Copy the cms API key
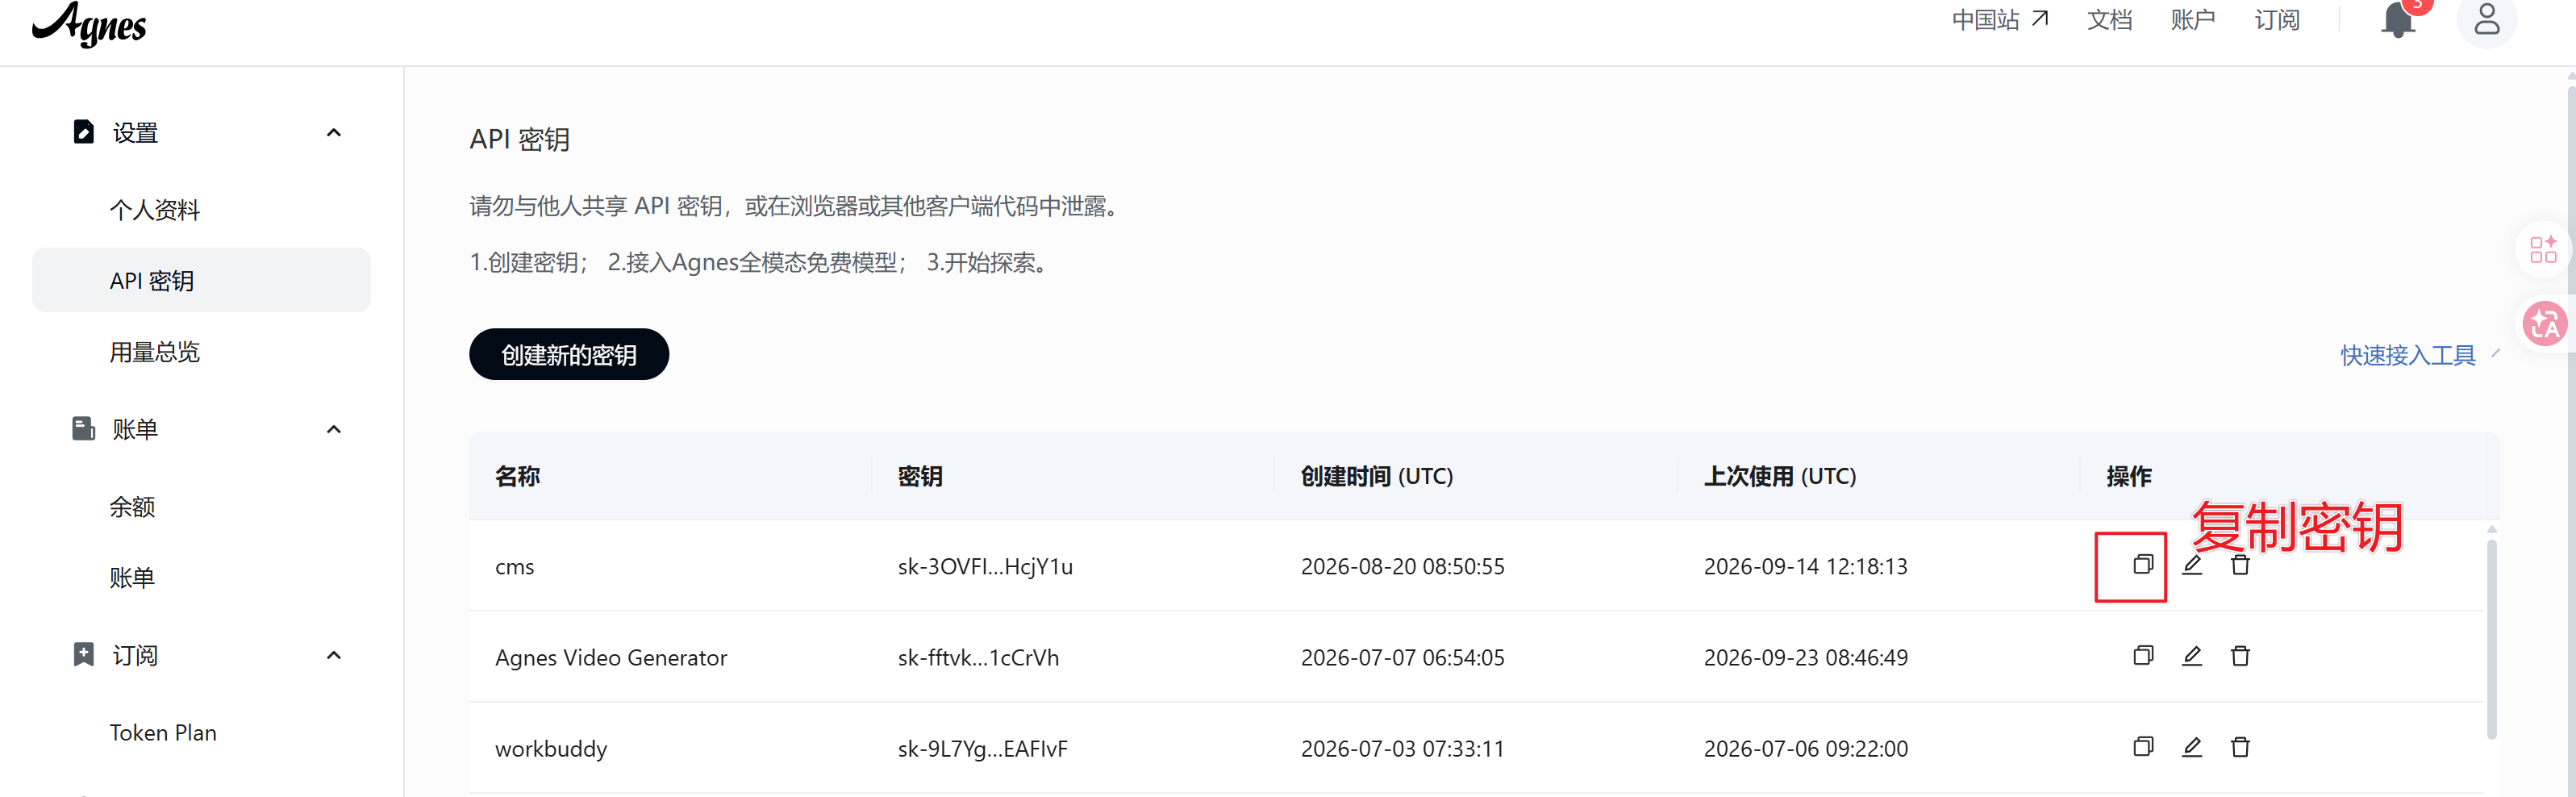 point(2142,565)
